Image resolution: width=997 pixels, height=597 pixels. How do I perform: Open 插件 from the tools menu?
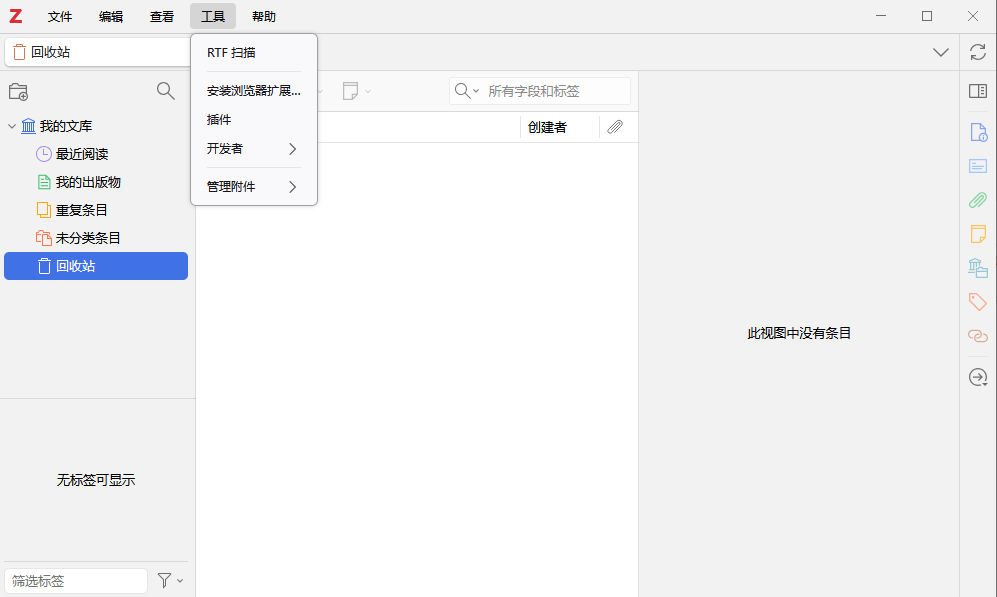(254, 120)
